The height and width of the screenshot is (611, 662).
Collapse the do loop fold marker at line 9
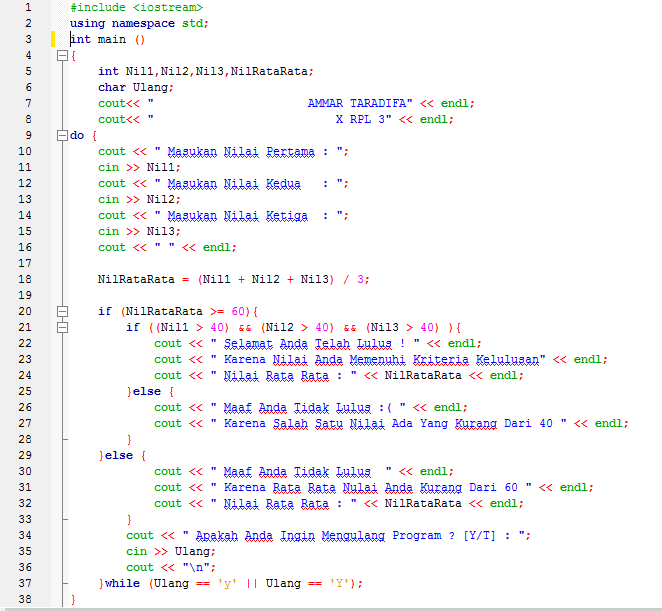coord(62,136)
